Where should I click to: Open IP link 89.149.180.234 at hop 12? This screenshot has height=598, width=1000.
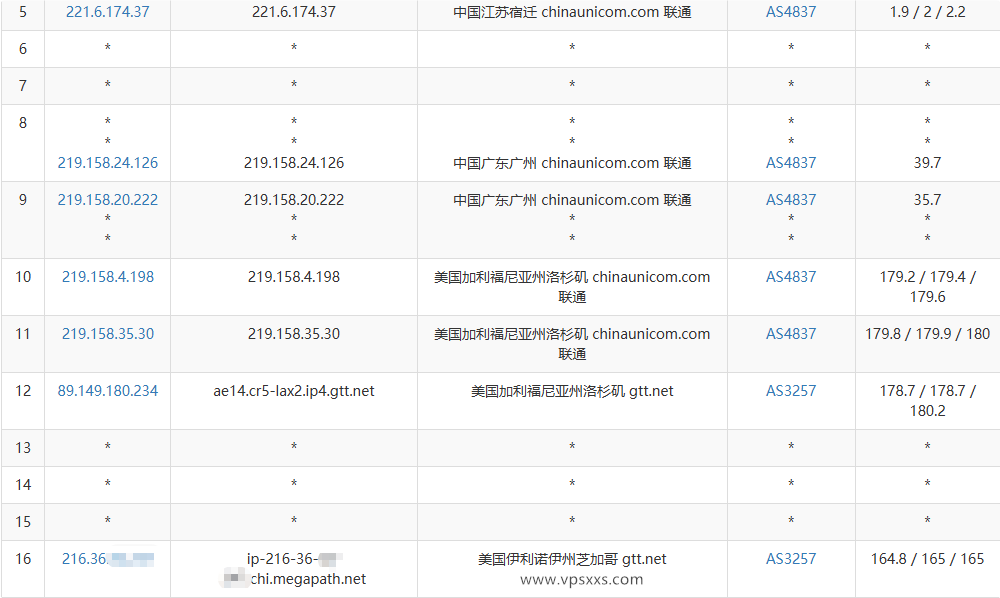[107, 391]
